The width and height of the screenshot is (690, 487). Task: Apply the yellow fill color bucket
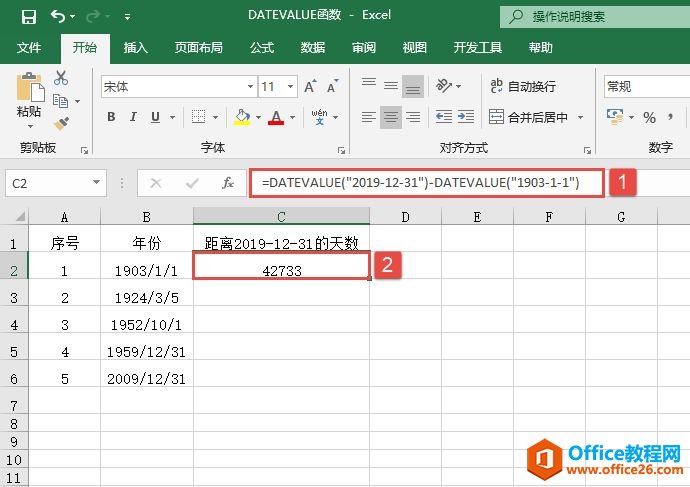(242, 117)
